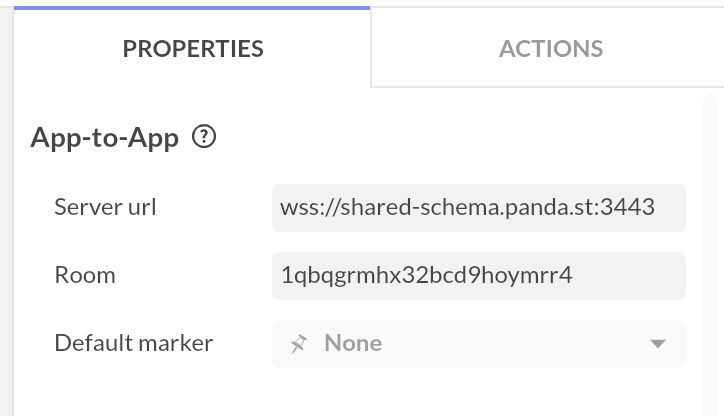
Task: Click the Server url label
Action: click(105, 207)
